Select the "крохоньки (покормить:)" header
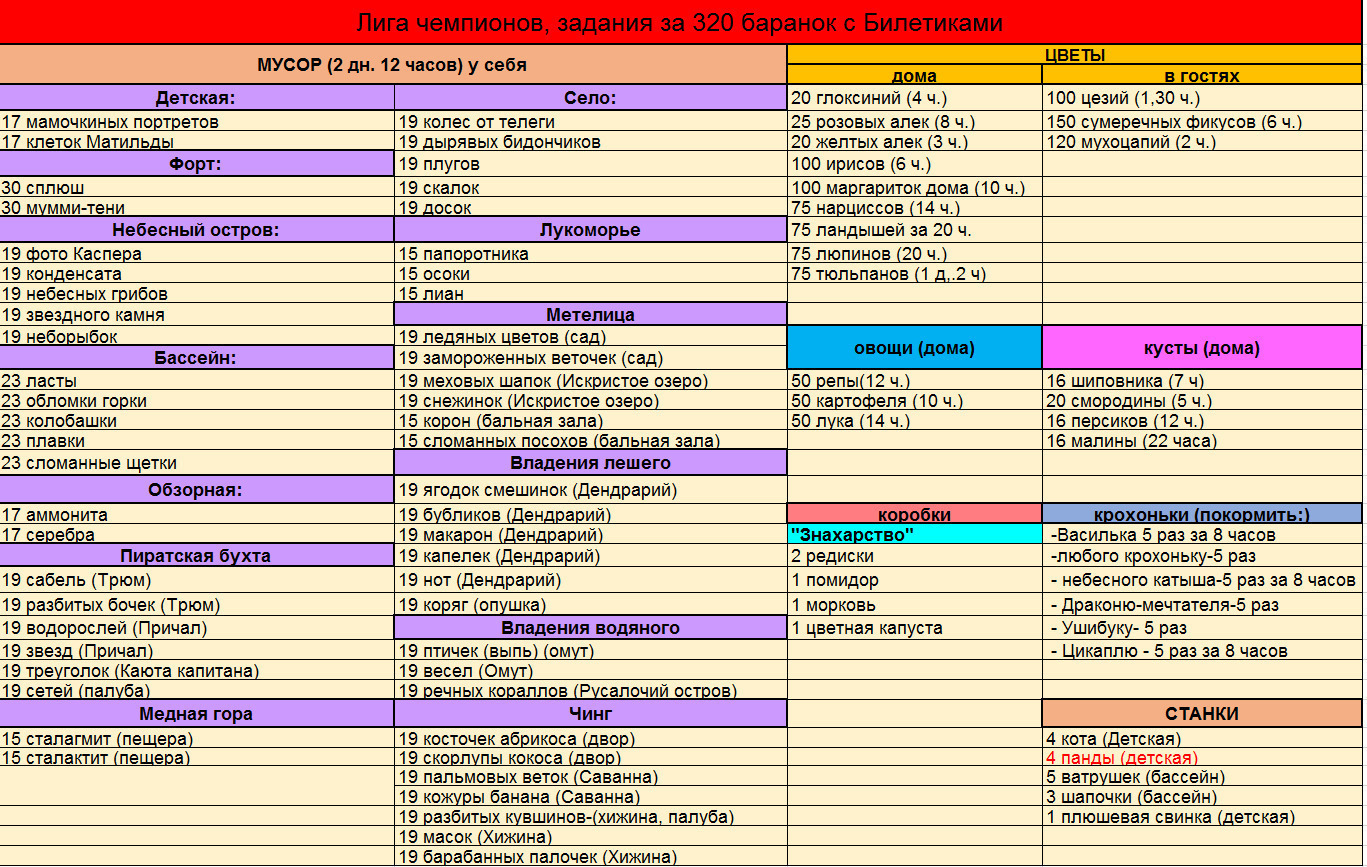1367x867 pixels. (1202, 515)
